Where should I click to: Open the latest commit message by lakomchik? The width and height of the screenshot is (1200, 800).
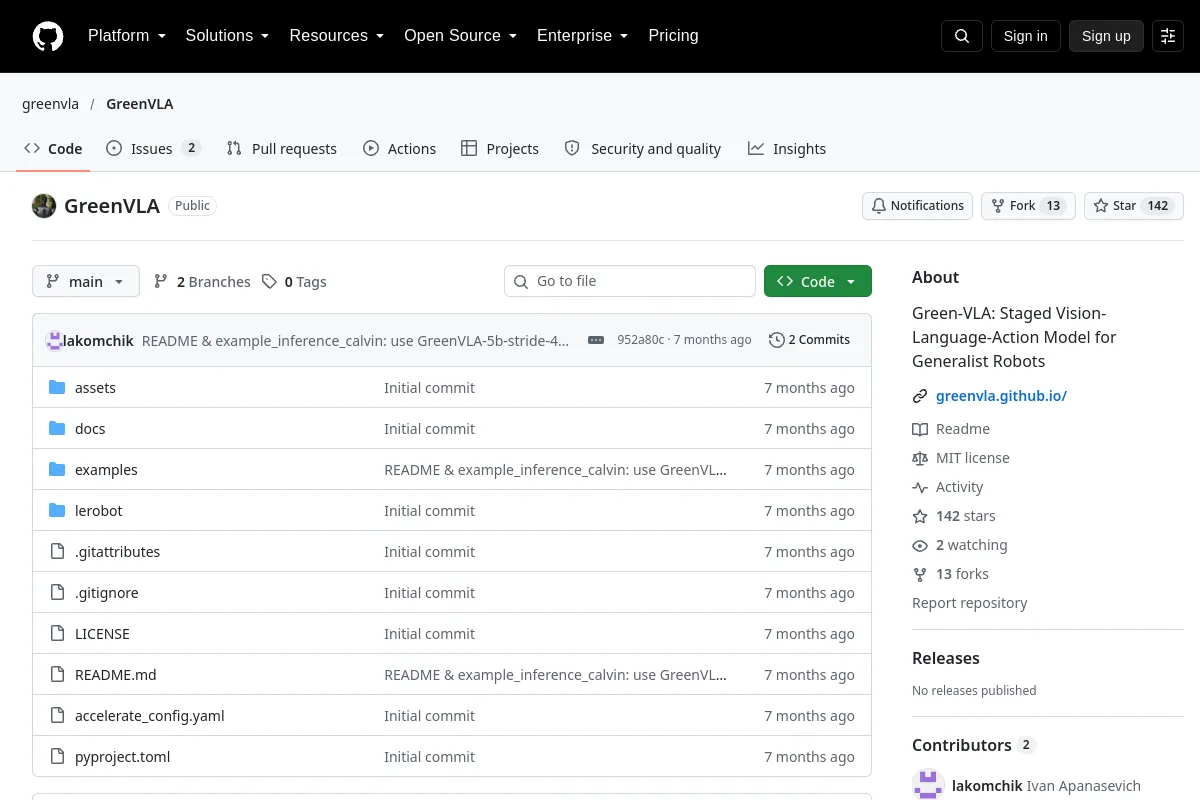pos(355,340)
